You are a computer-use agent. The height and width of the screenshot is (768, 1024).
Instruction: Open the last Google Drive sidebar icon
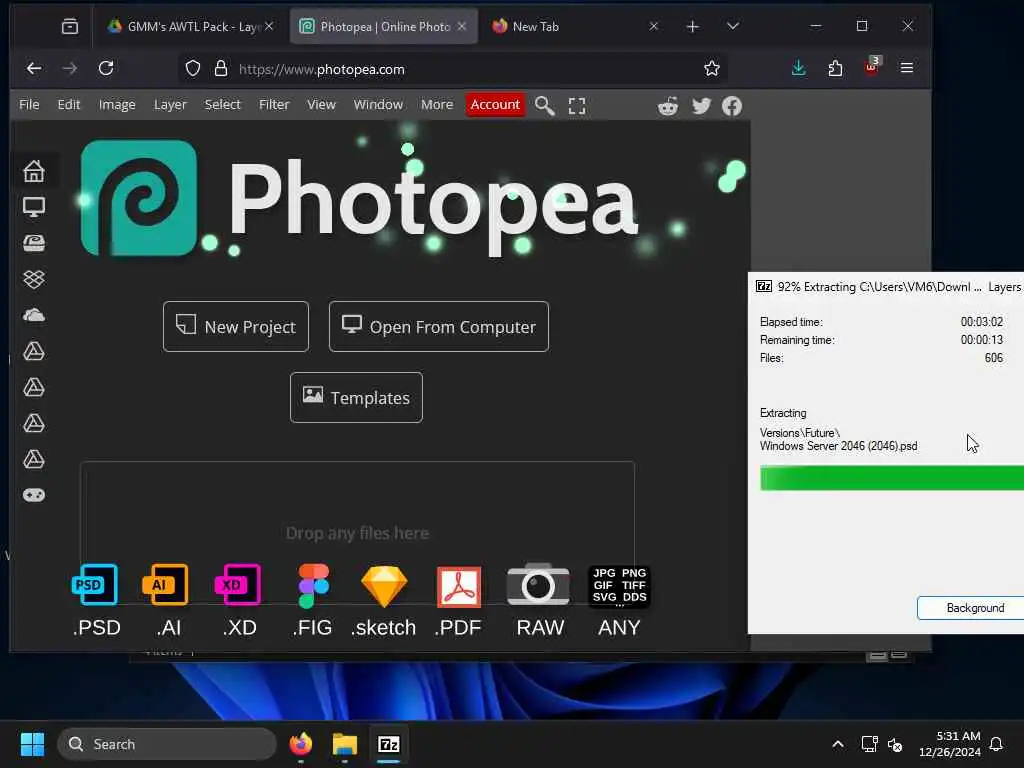(34, 459)
